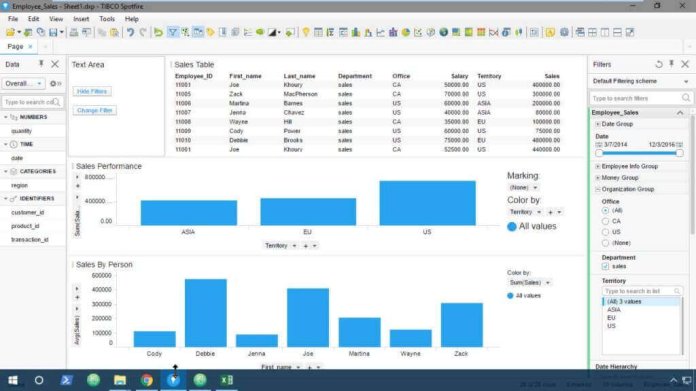Save the analysis using floppy disk icon
696x391 pixels.
(x=53, y=32)
